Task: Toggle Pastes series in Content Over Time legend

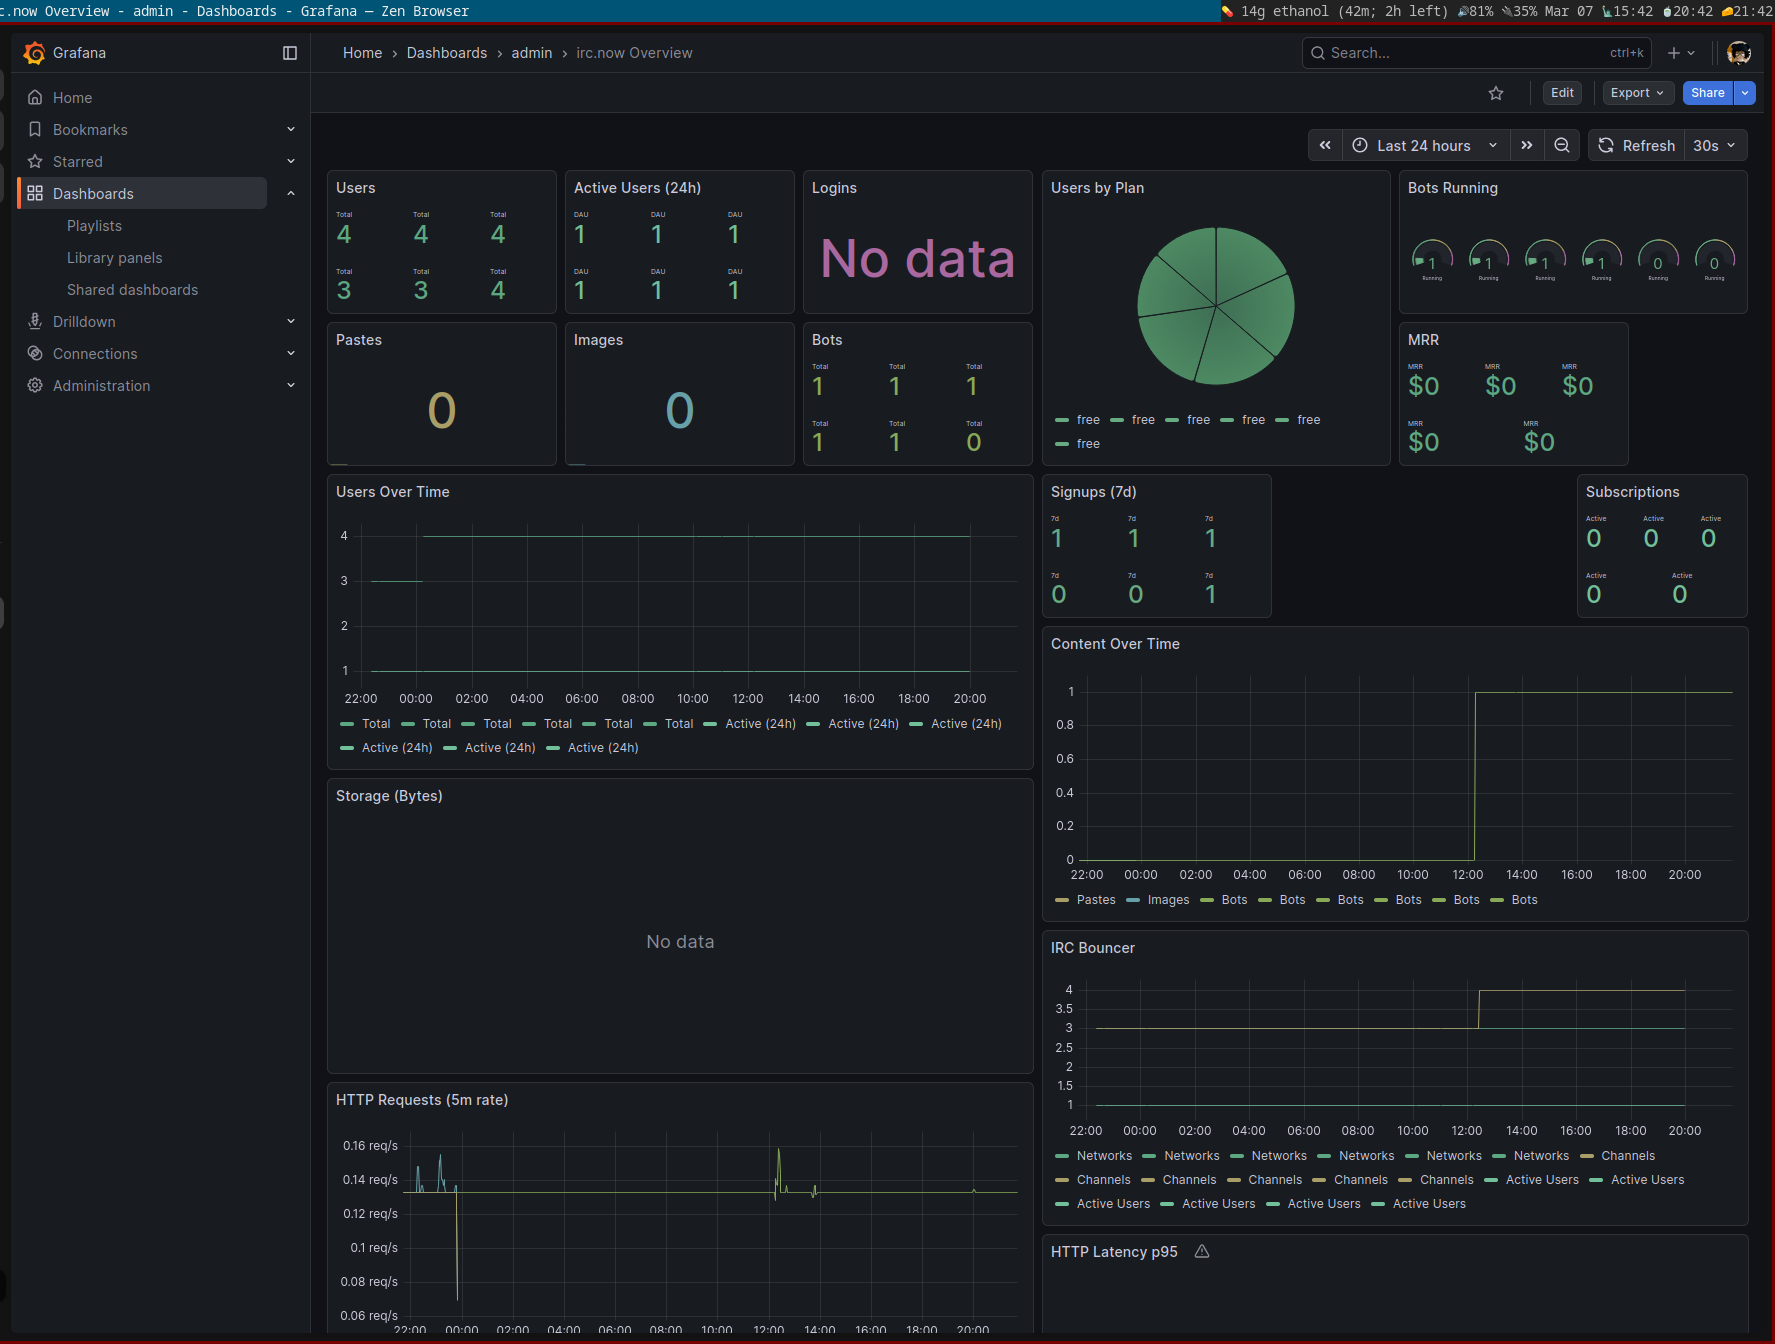Action: point(1095,900)
